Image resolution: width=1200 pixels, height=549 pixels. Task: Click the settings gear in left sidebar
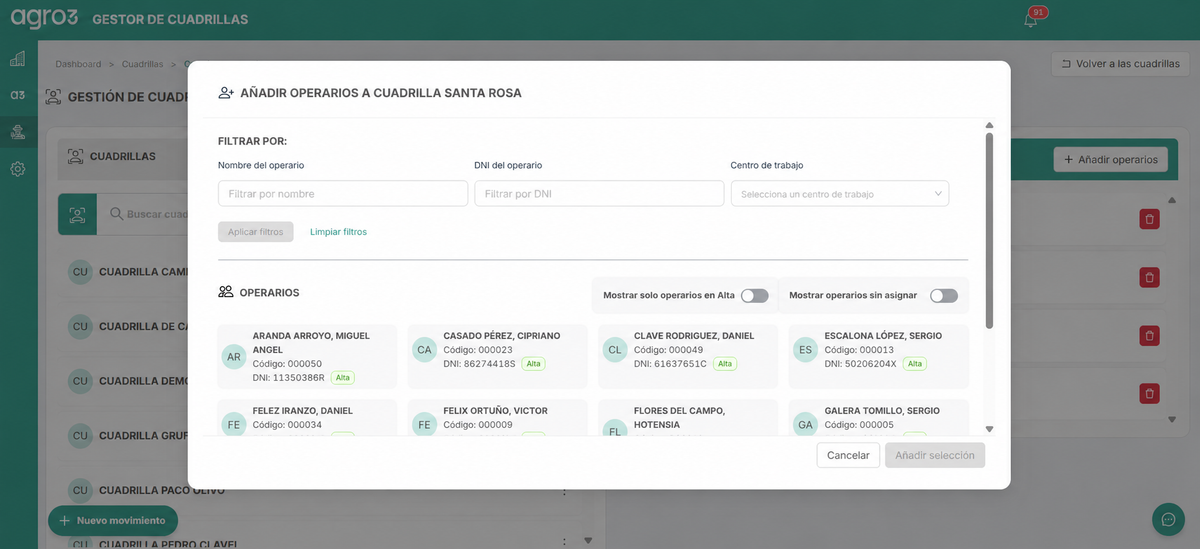tap(18, 169)
